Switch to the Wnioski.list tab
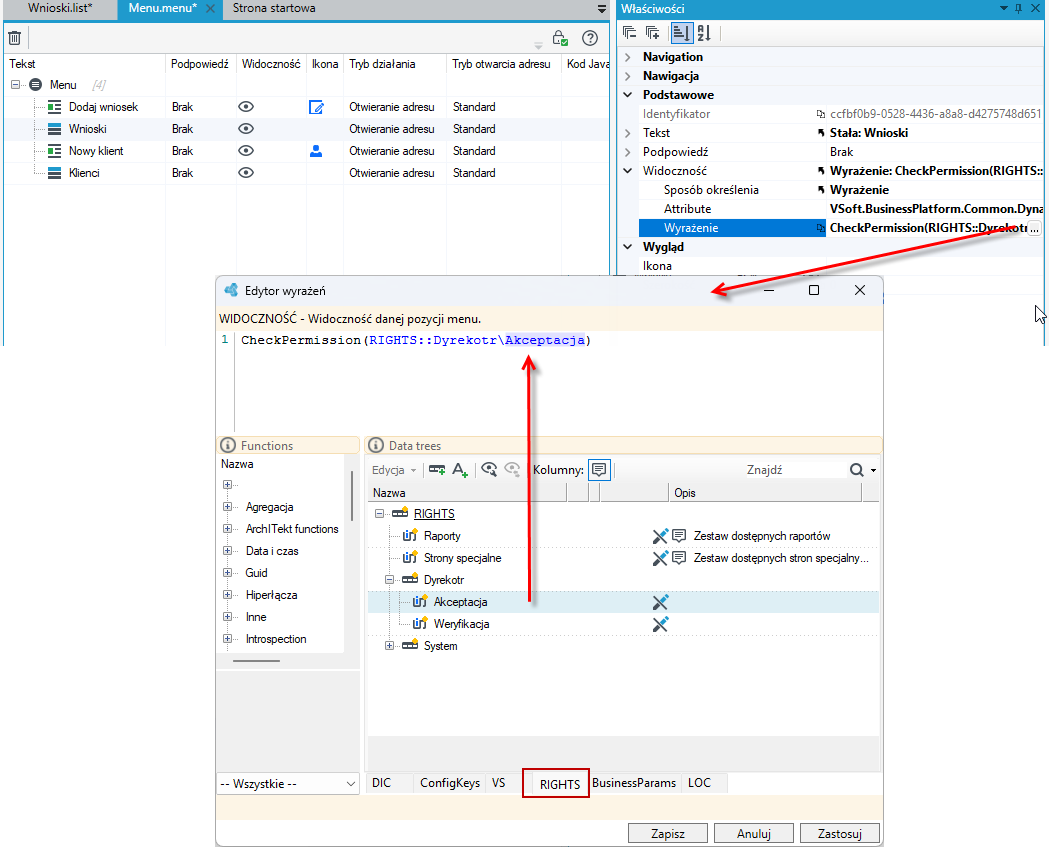Screen dimensions: 1049x857 pyautogui.click(x=60, y=9)
